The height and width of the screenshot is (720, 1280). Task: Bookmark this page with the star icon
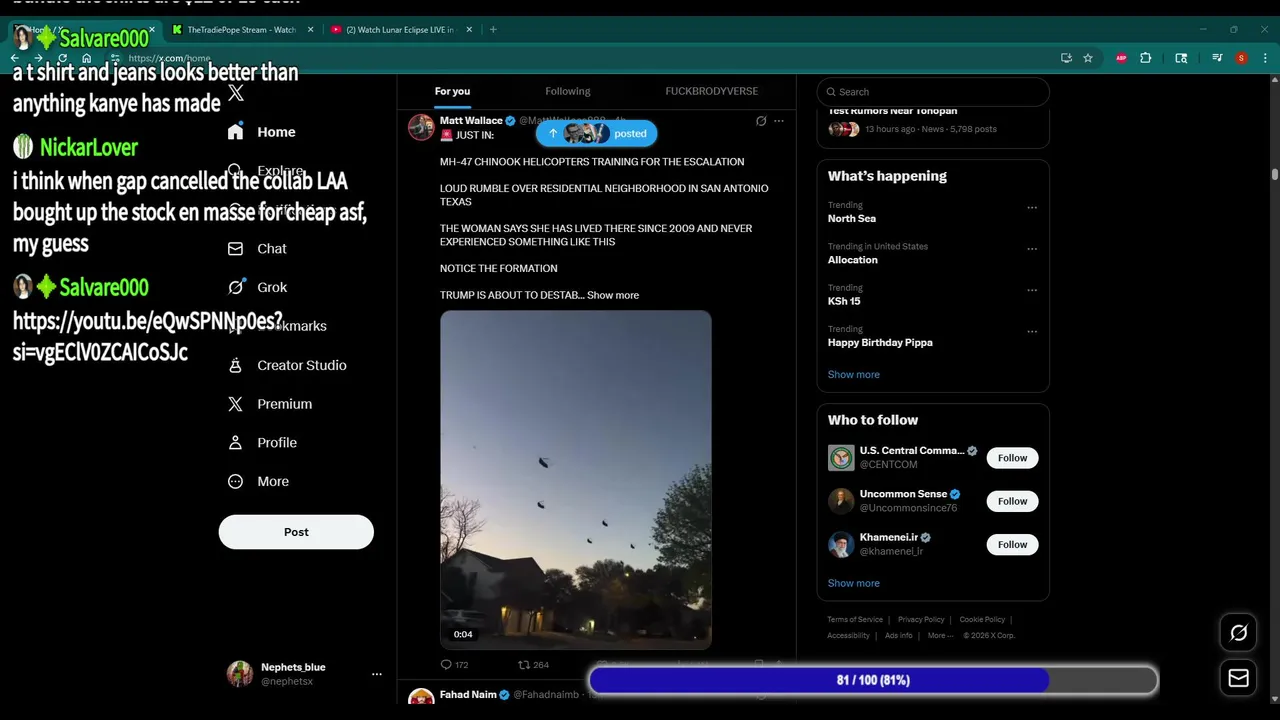tap(1088, 58)
